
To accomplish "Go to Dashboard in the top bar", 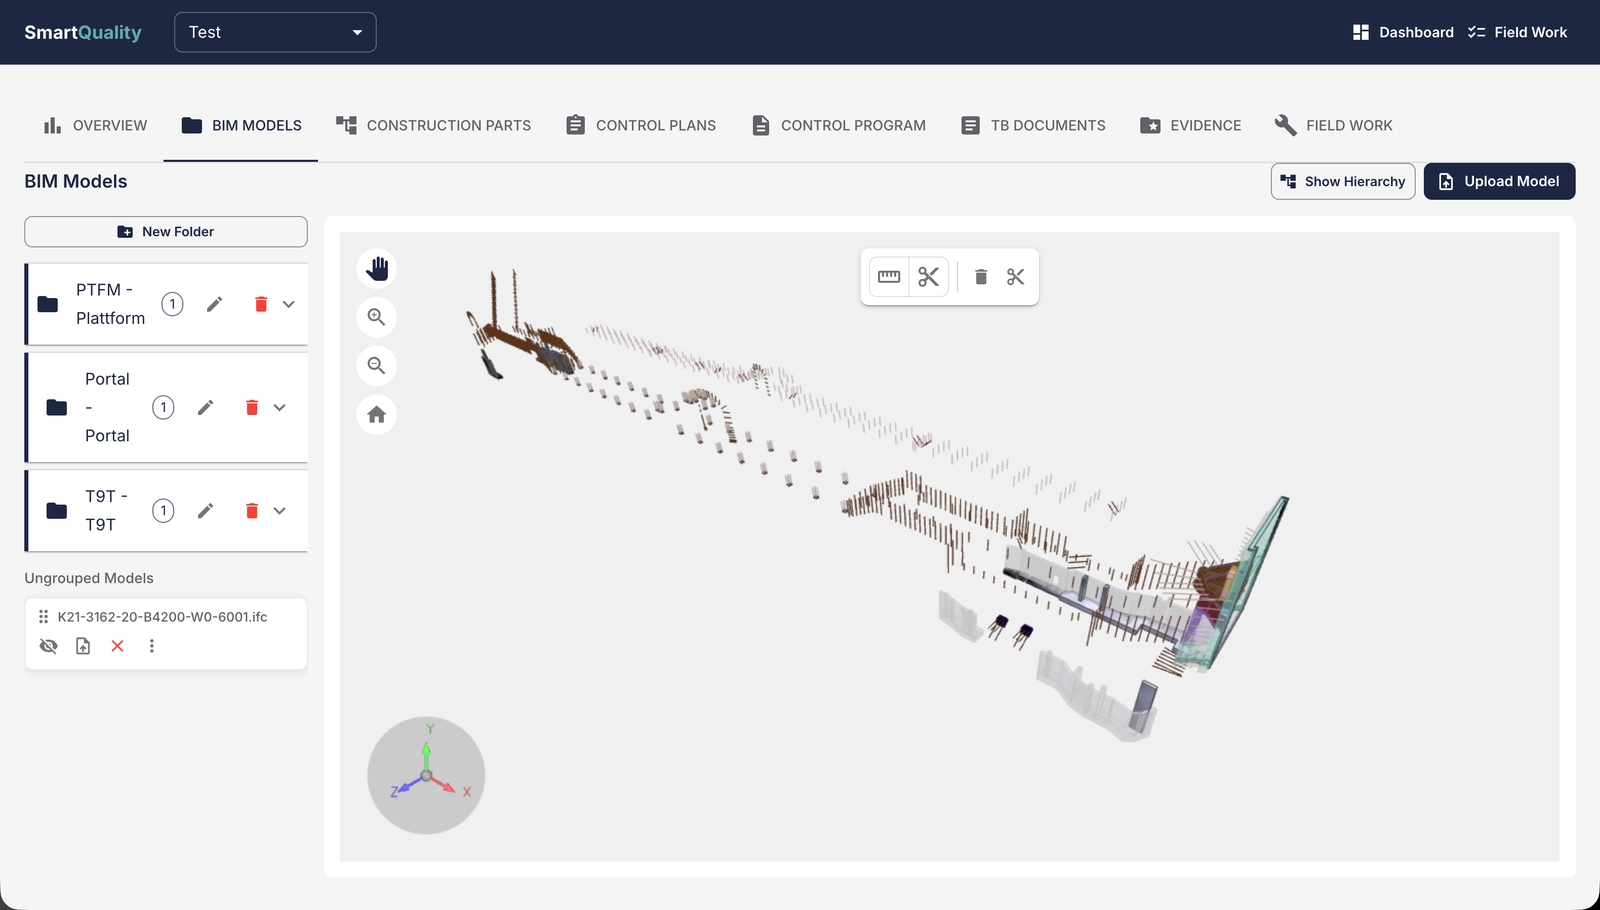I will tap(1403, 32).
